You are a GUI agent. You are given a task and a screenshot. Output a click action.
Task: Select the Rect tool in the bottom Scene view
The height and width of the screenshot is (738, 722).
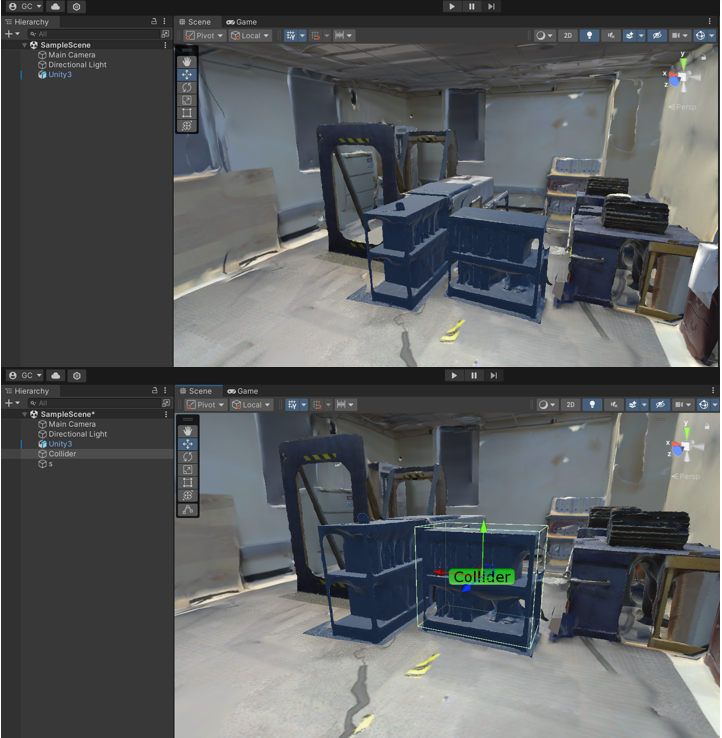[x=188, y=482]
